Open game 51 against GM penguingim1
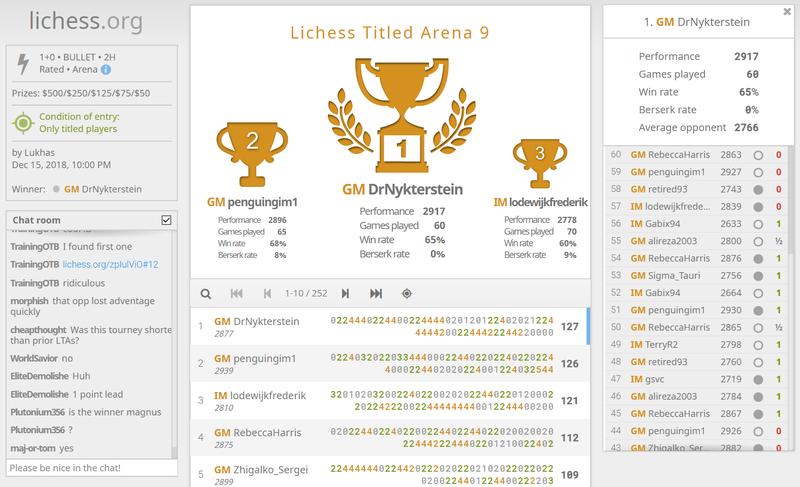 [696, 310]
